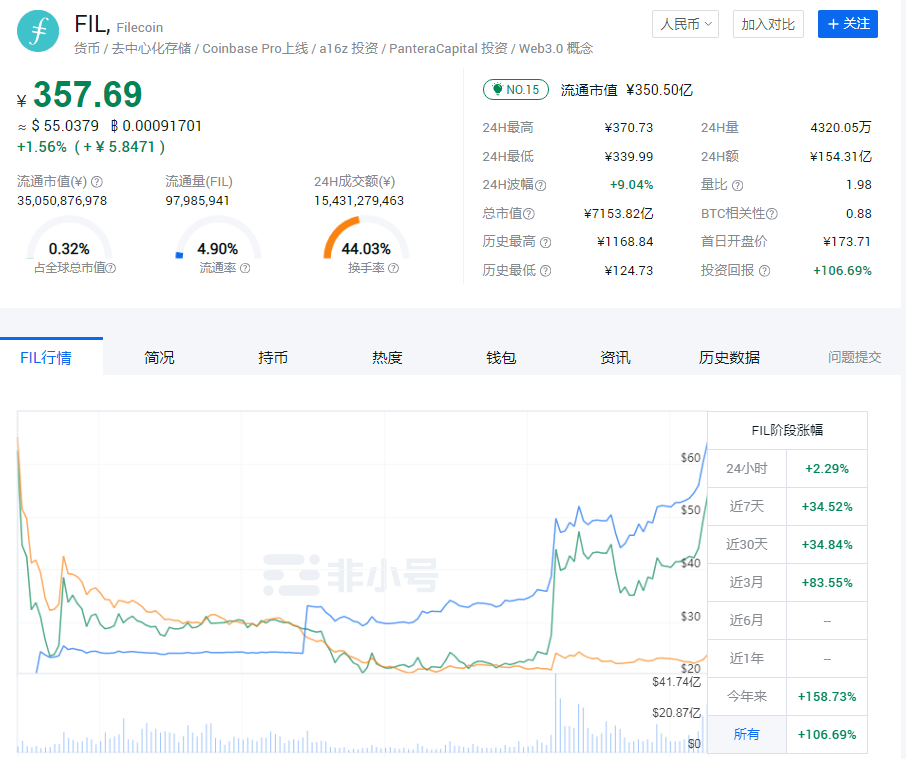Click the 关注 follow button
Image resolution: width=906 pixels, height=759 pixels.
848,24
